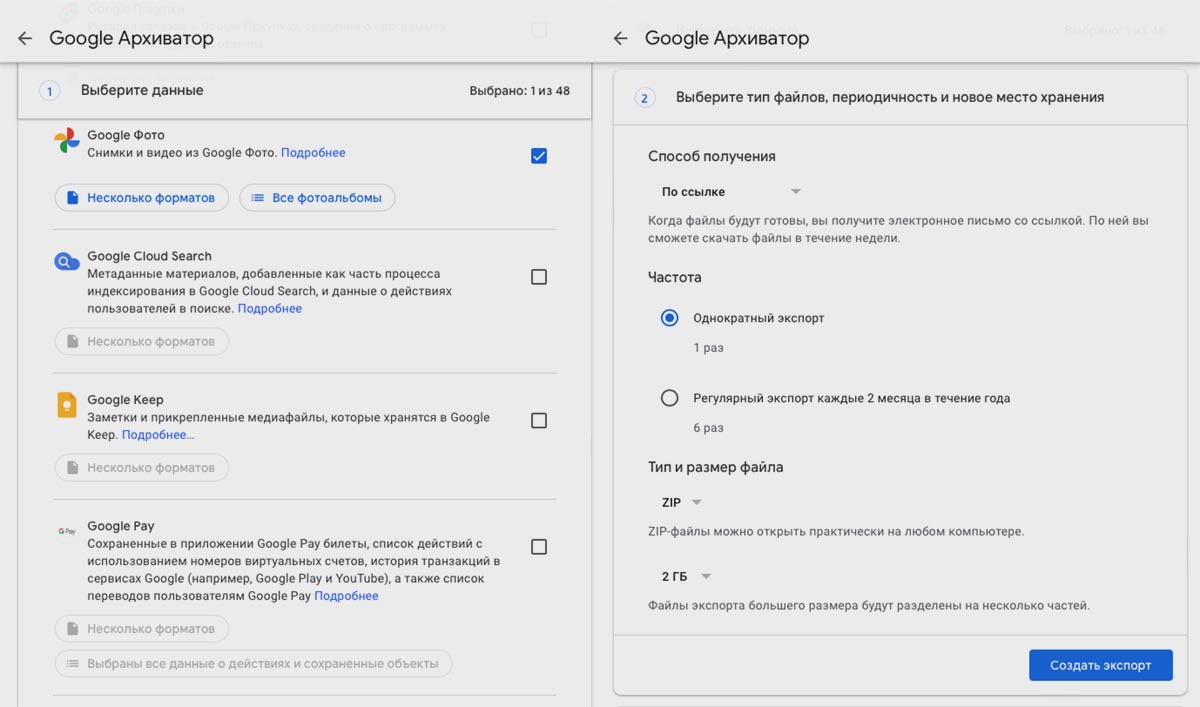Click the Все фотоальбомы button
The height and width of the screenshot is (707, 1200).
tap(317, 198)
